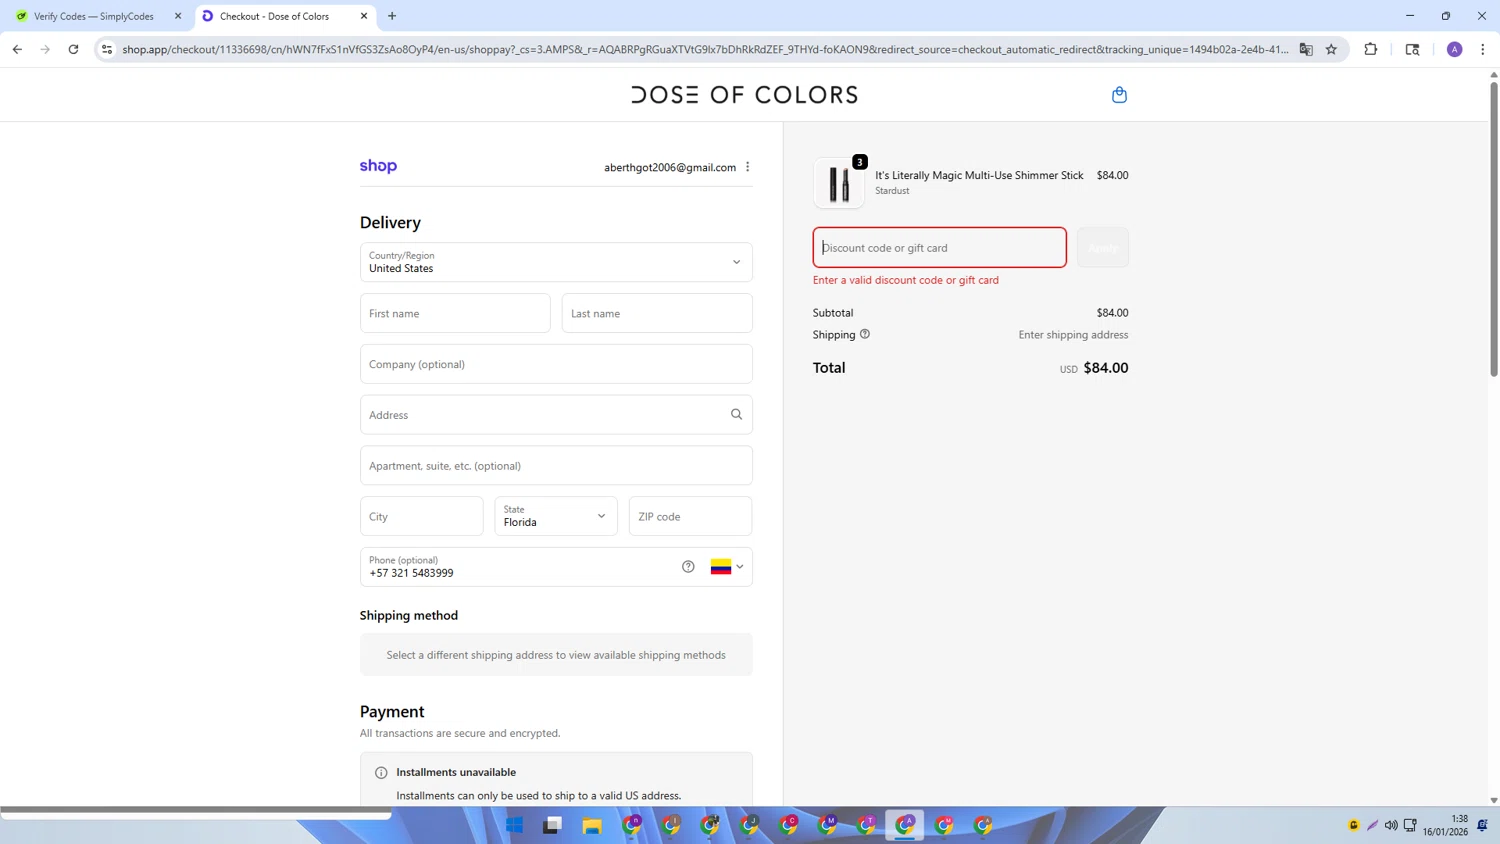Focus the Apartment, suite, etc. field
The height and width of the screenshot is (844, 1500).
click(556, 466)
